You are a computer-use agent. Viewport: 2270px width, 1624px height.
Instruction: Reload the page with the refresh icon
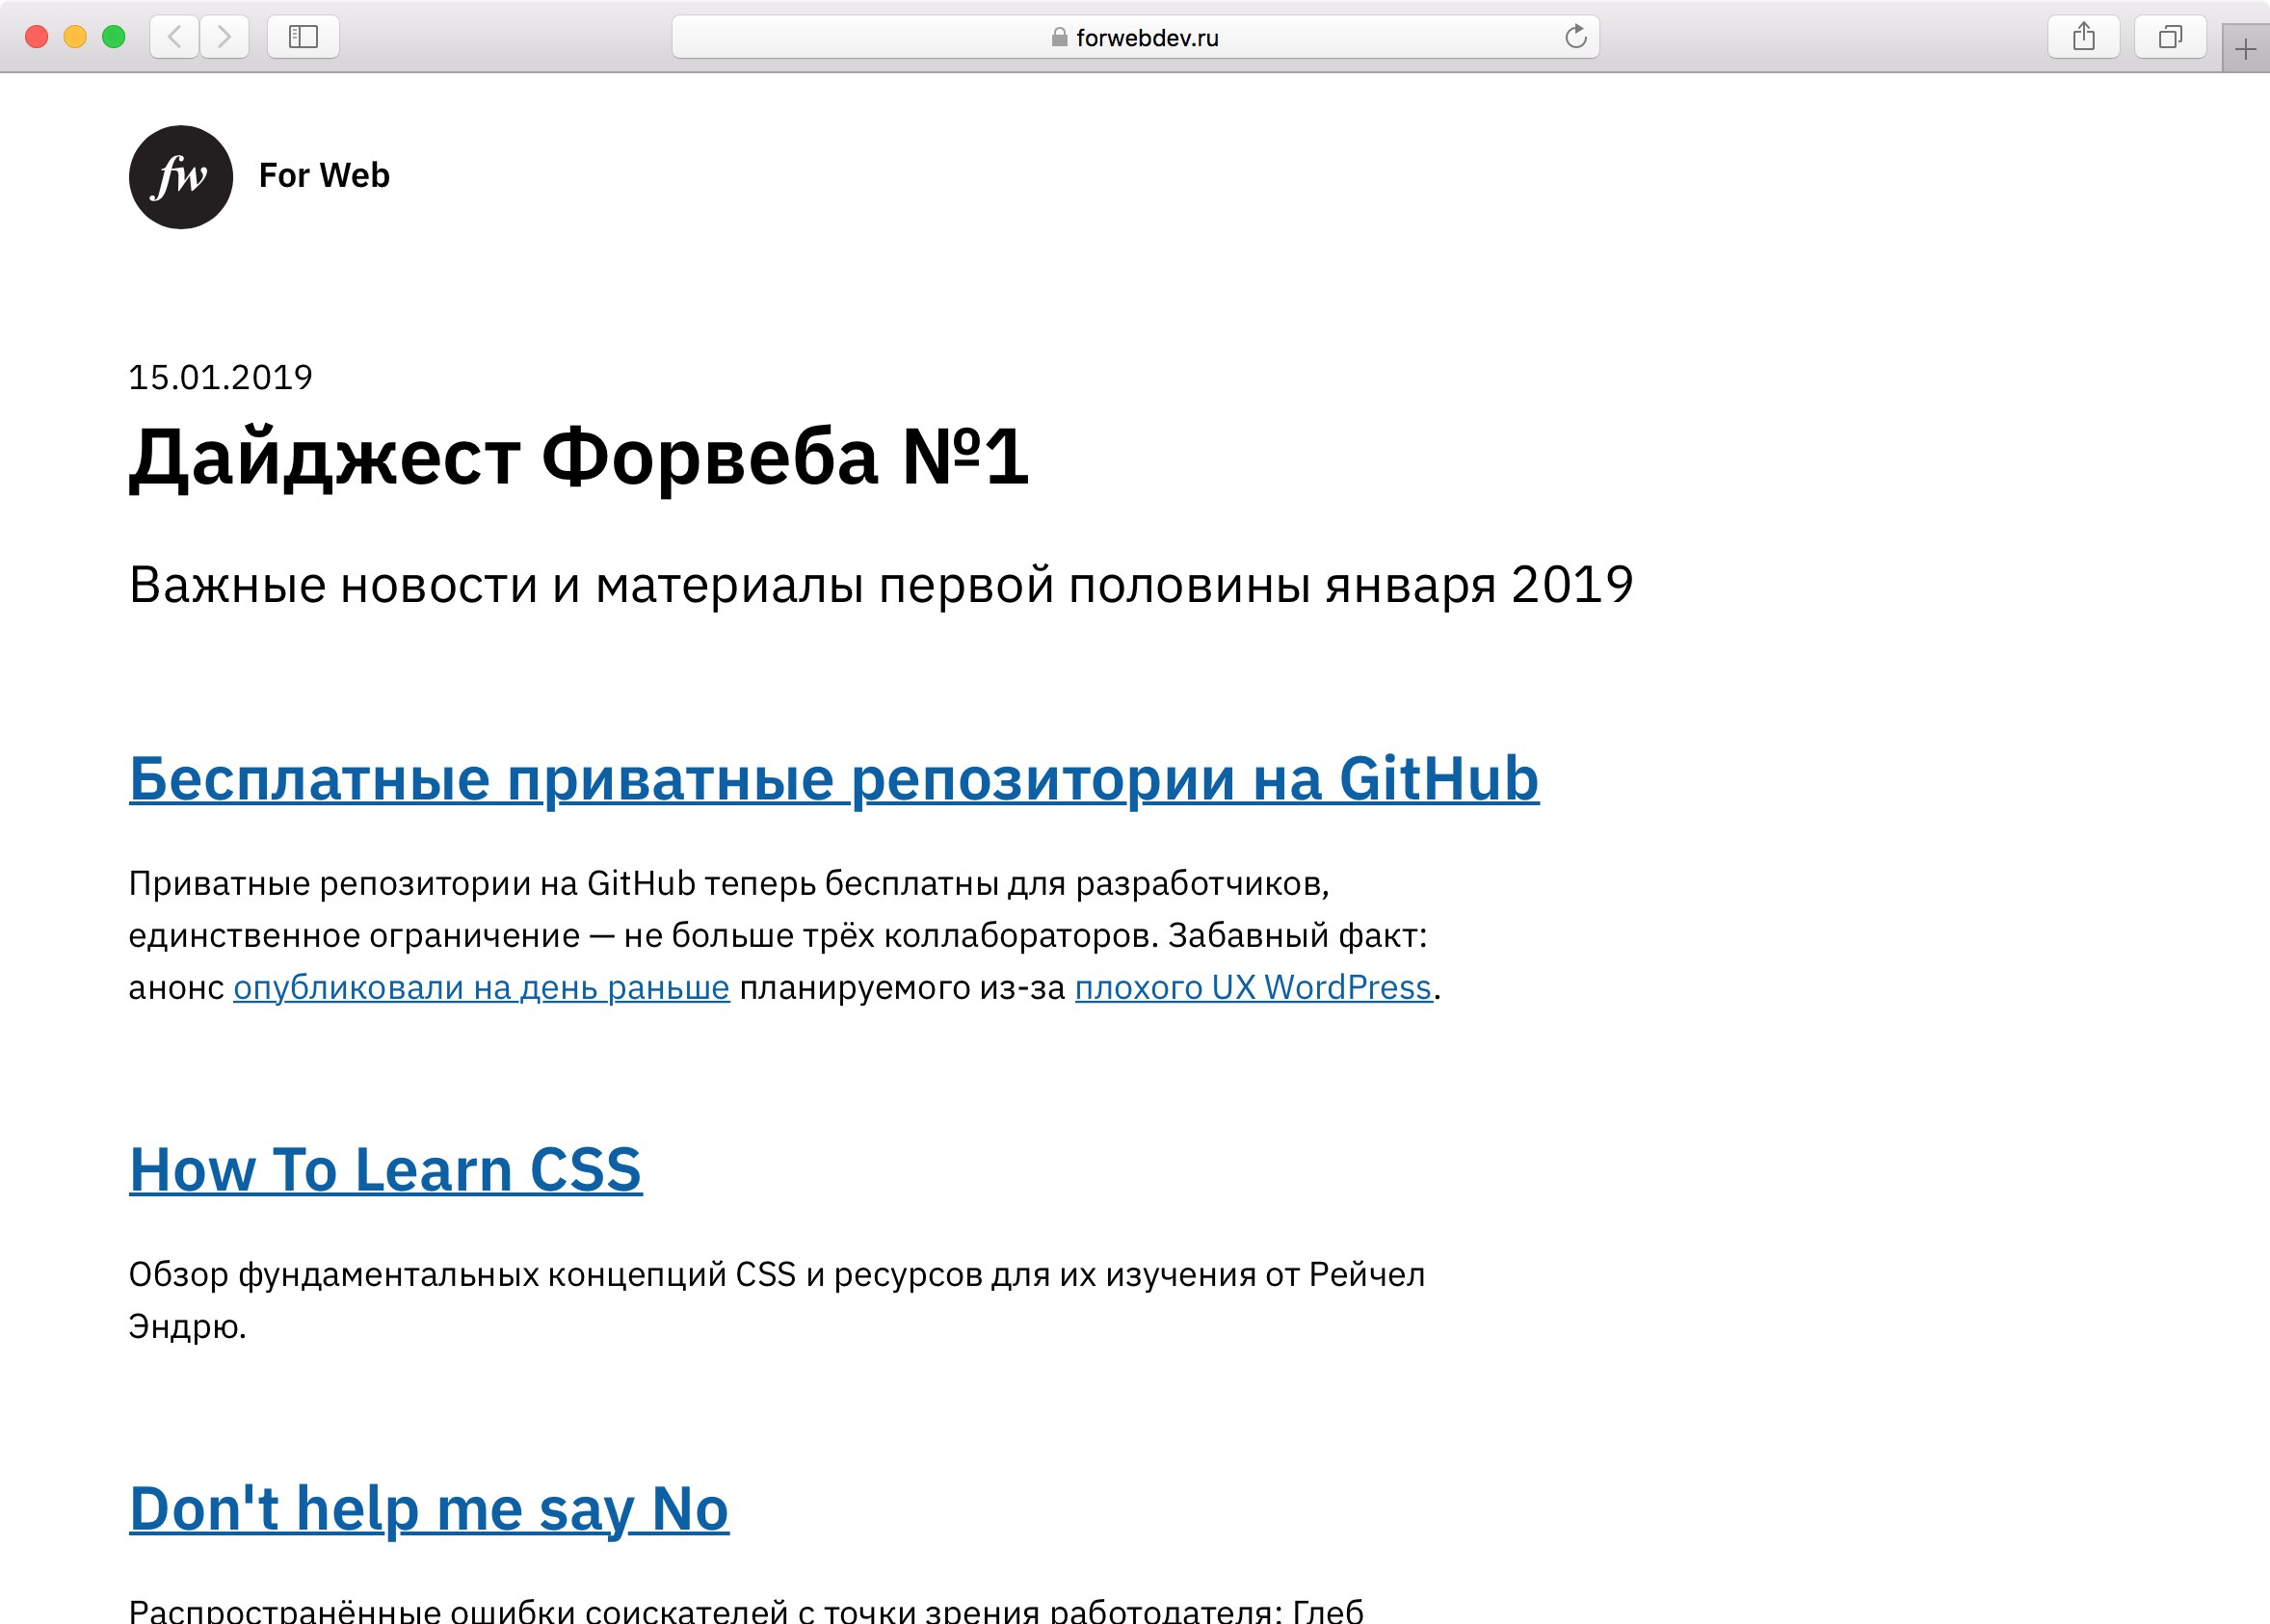click(1575, 37)
